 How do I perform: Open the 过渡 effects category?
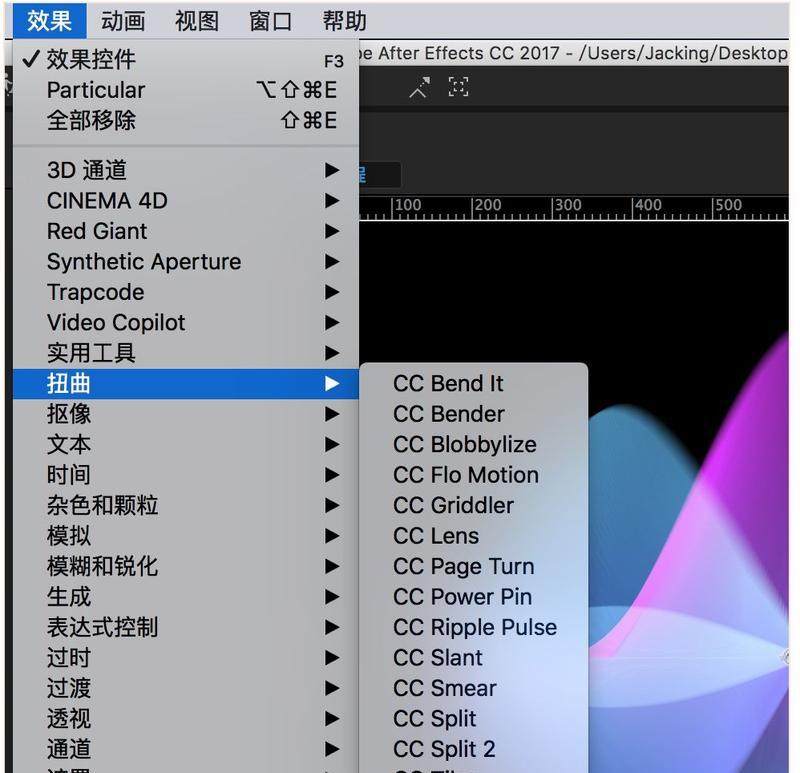click(186, 688)
